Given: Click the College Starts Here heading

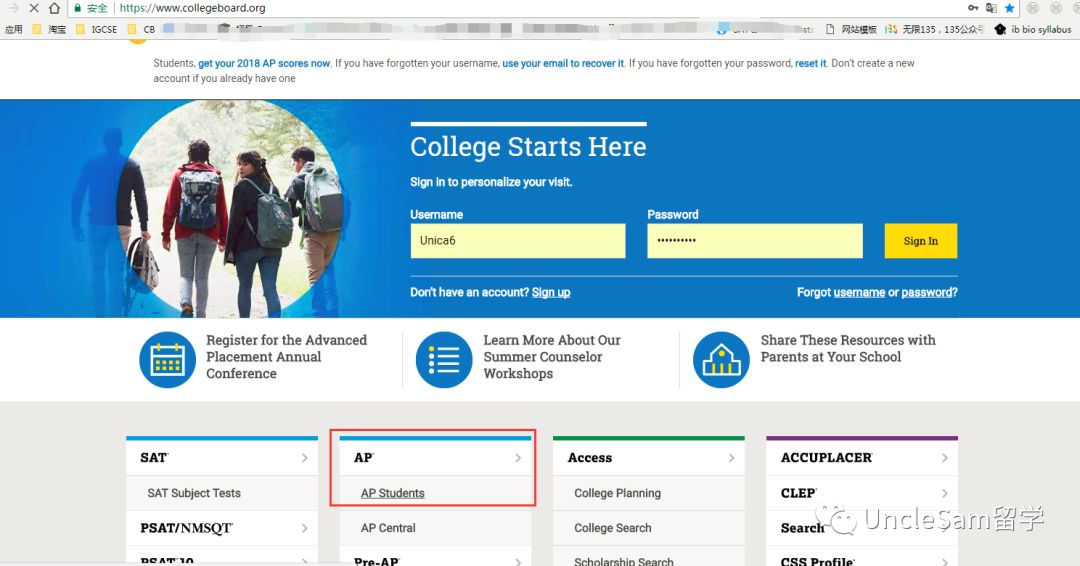Looking at the screenshot, I should click(528, 147).
